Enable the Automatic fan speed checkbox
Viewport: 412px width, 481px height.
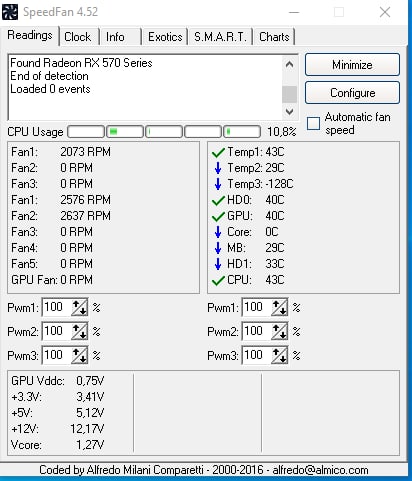point(313,123)
